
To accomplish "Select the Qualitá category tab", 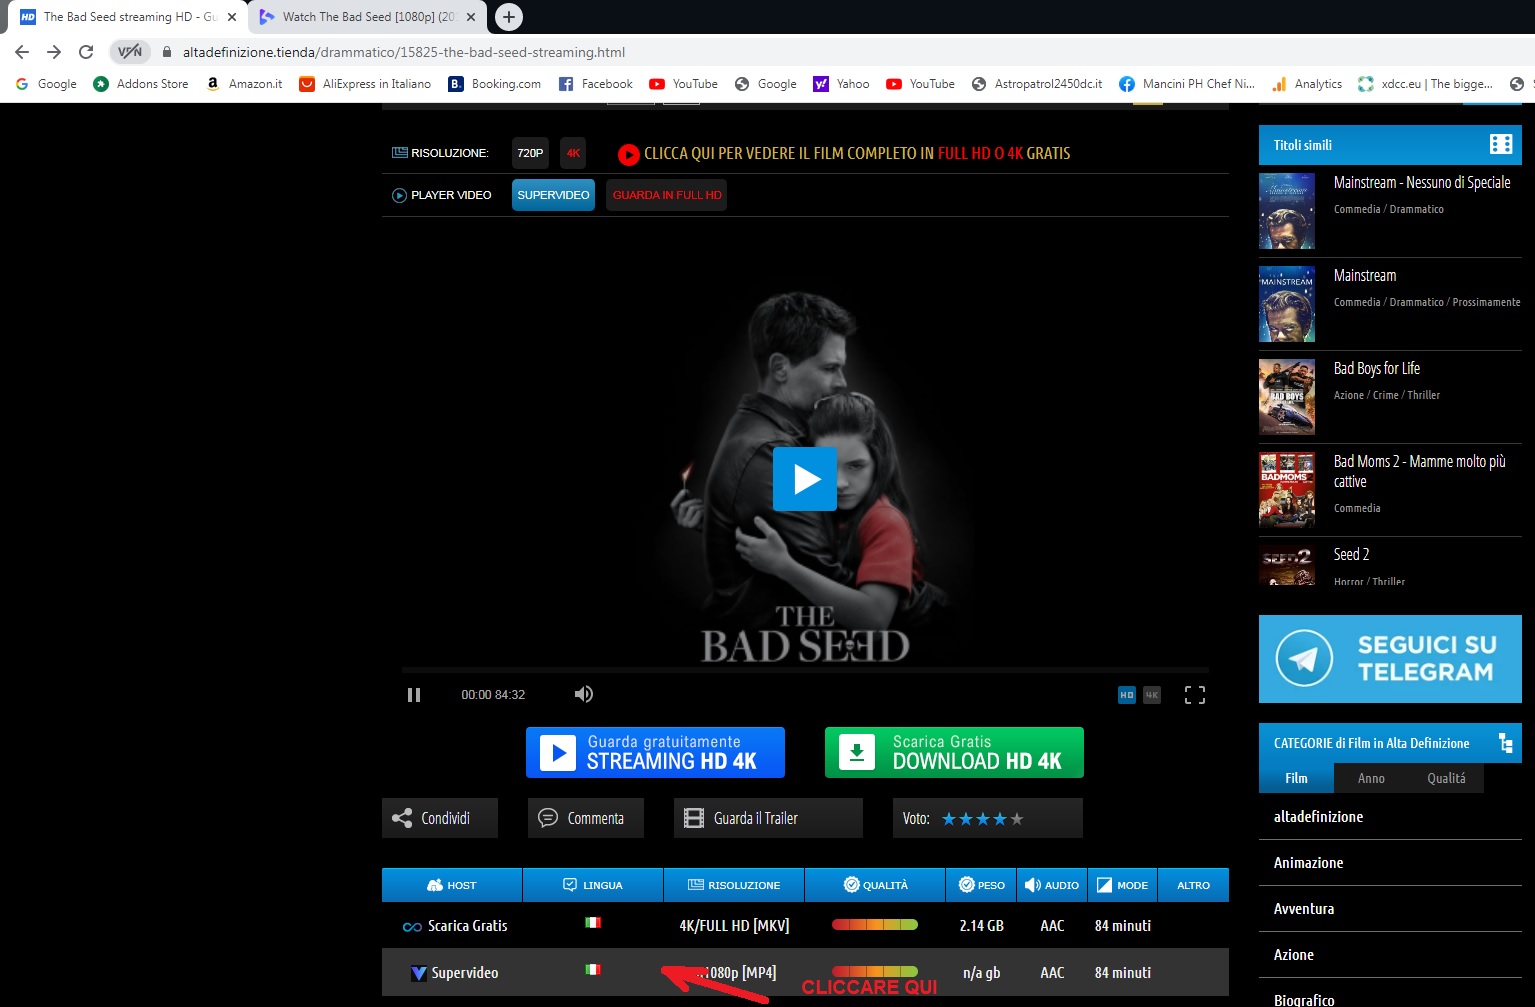I will tap(1446, 778).
